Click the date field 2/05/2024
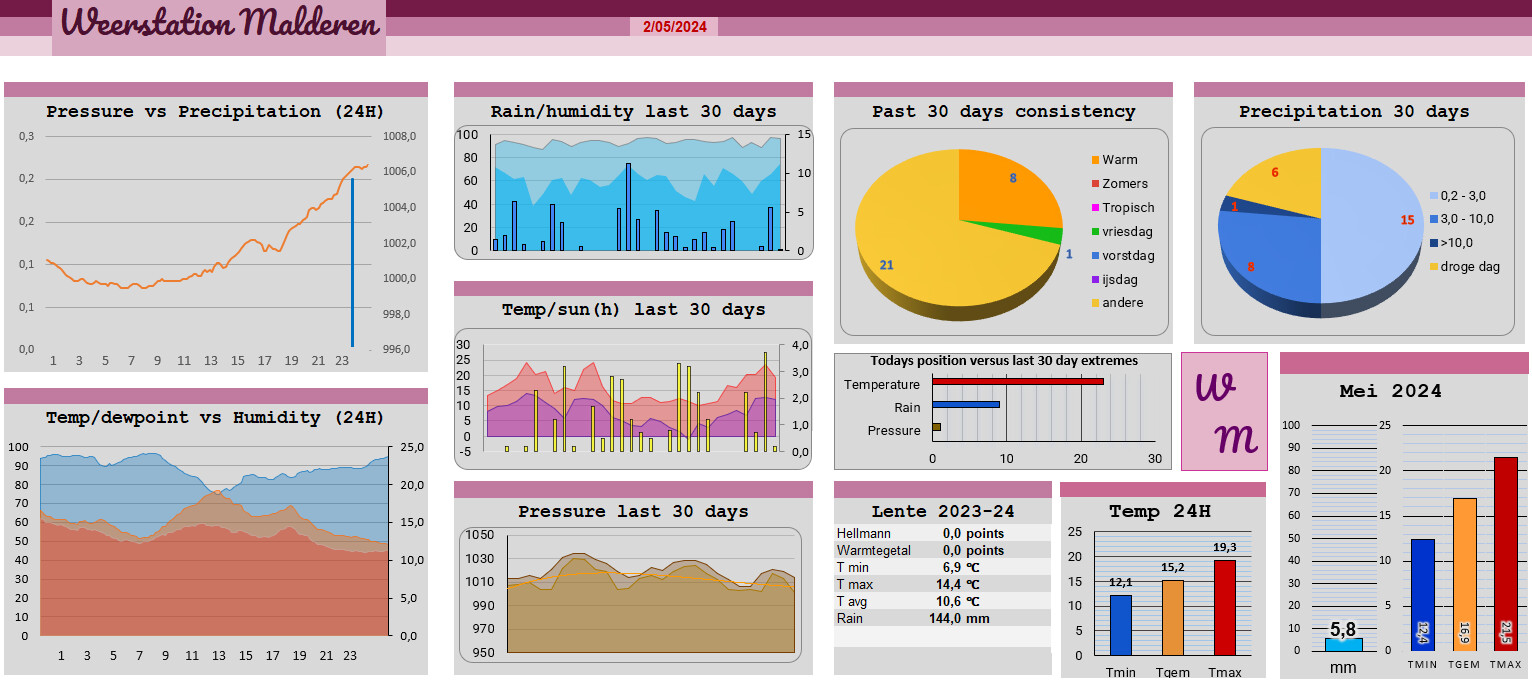1532x683 pixels. pos(675,27)
